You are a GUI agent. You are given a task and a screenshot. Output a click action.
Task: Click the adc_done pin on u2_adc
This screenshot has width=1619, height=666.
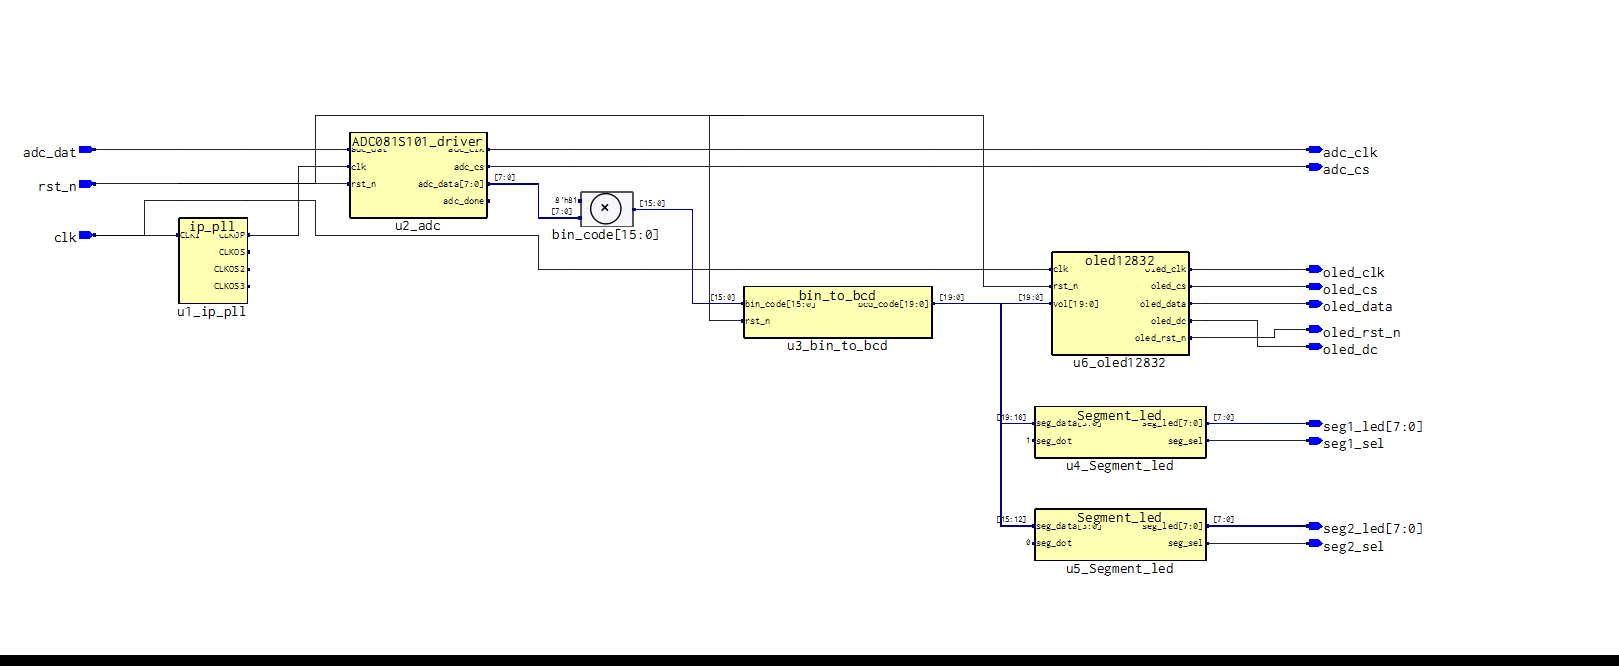click(x=464, y=201)
